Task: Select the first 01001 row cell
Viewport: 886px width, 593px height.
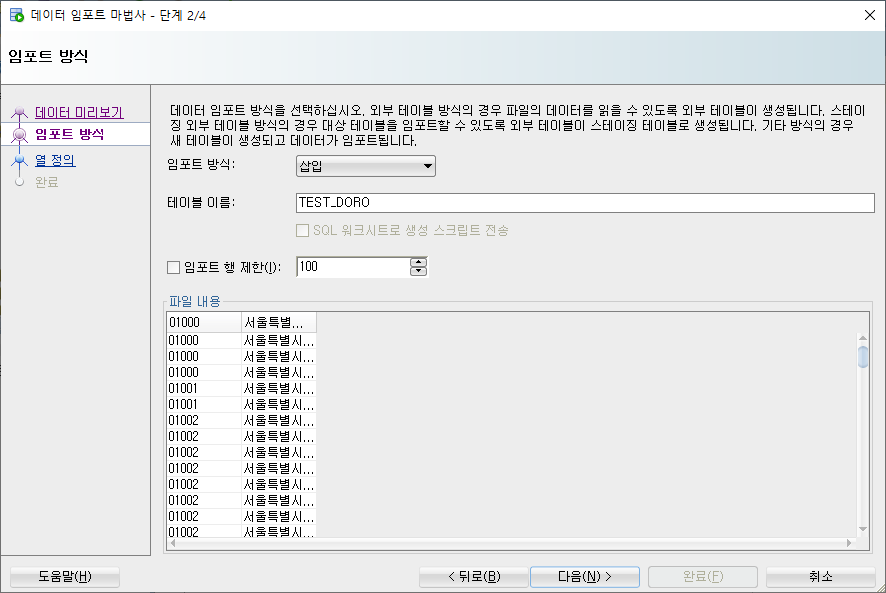Action: coord(204,388)
